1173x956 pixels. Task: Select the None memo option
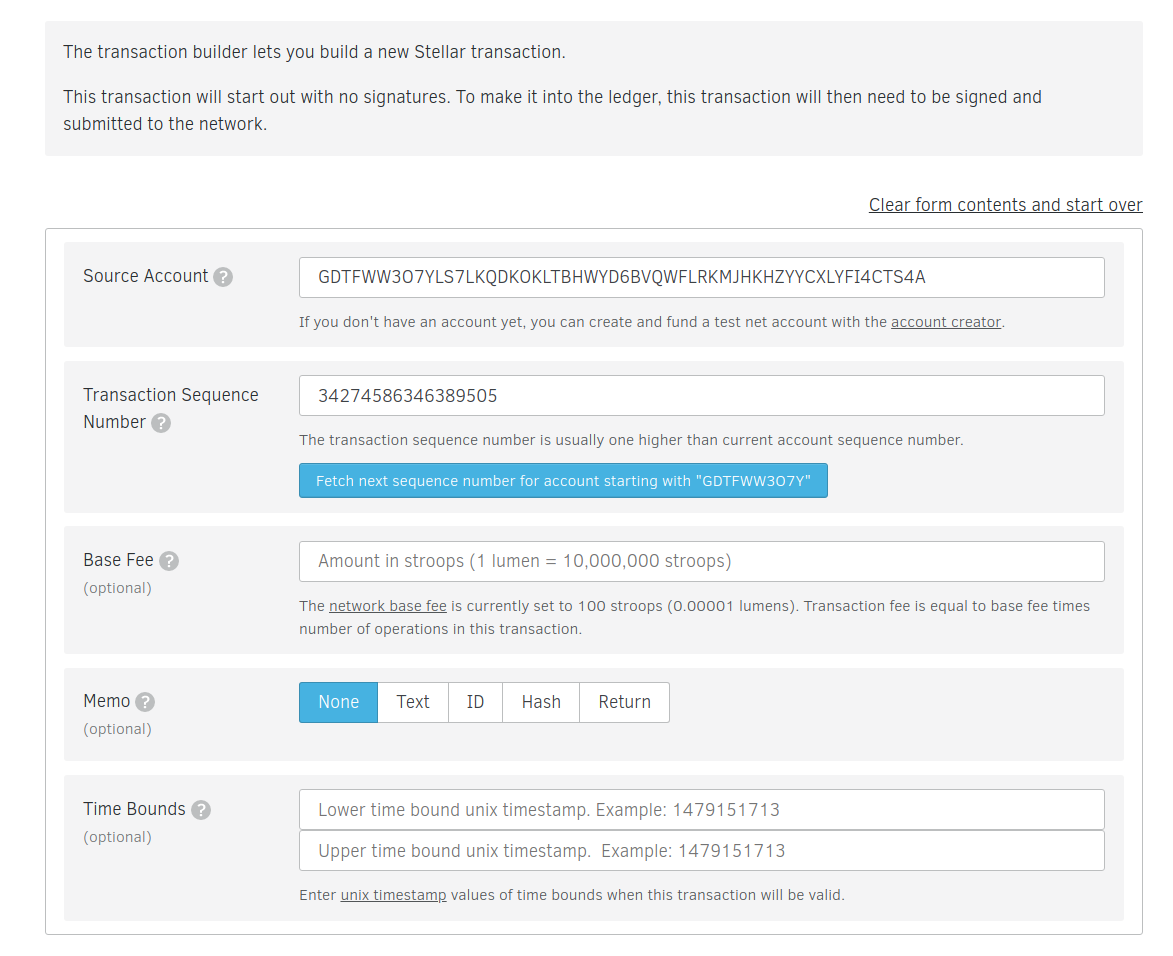[338, 702]
